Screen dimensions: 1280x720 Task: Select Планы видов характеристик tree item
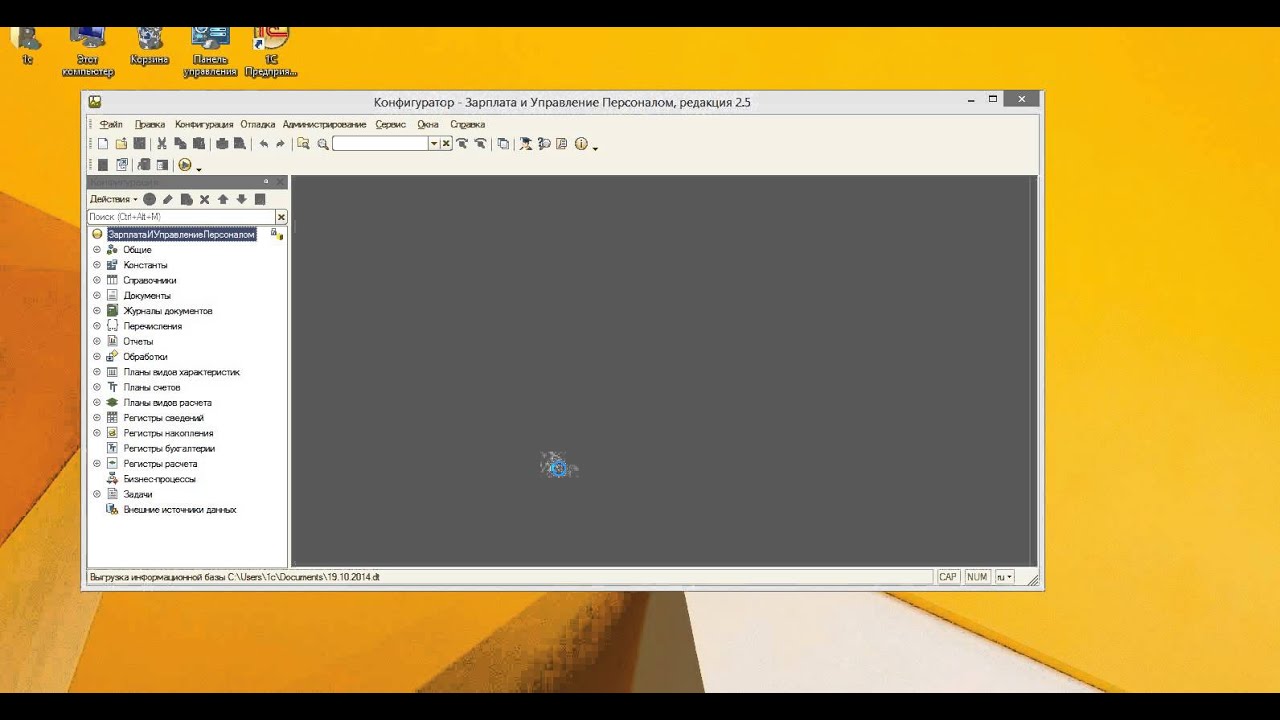pyautogui.click(x=181, y=372)
